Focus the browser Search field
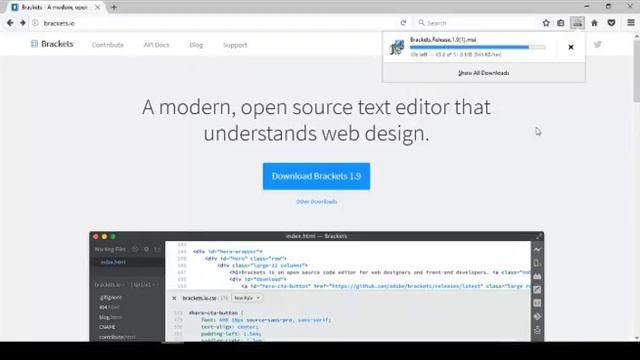 click(476, 23)
